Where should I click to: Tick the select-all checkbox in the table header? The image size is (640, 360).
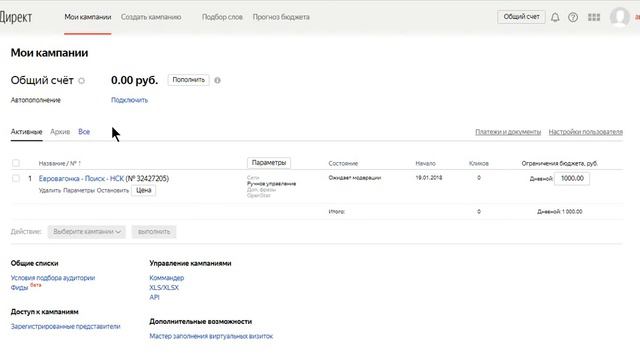coord(16,163)
